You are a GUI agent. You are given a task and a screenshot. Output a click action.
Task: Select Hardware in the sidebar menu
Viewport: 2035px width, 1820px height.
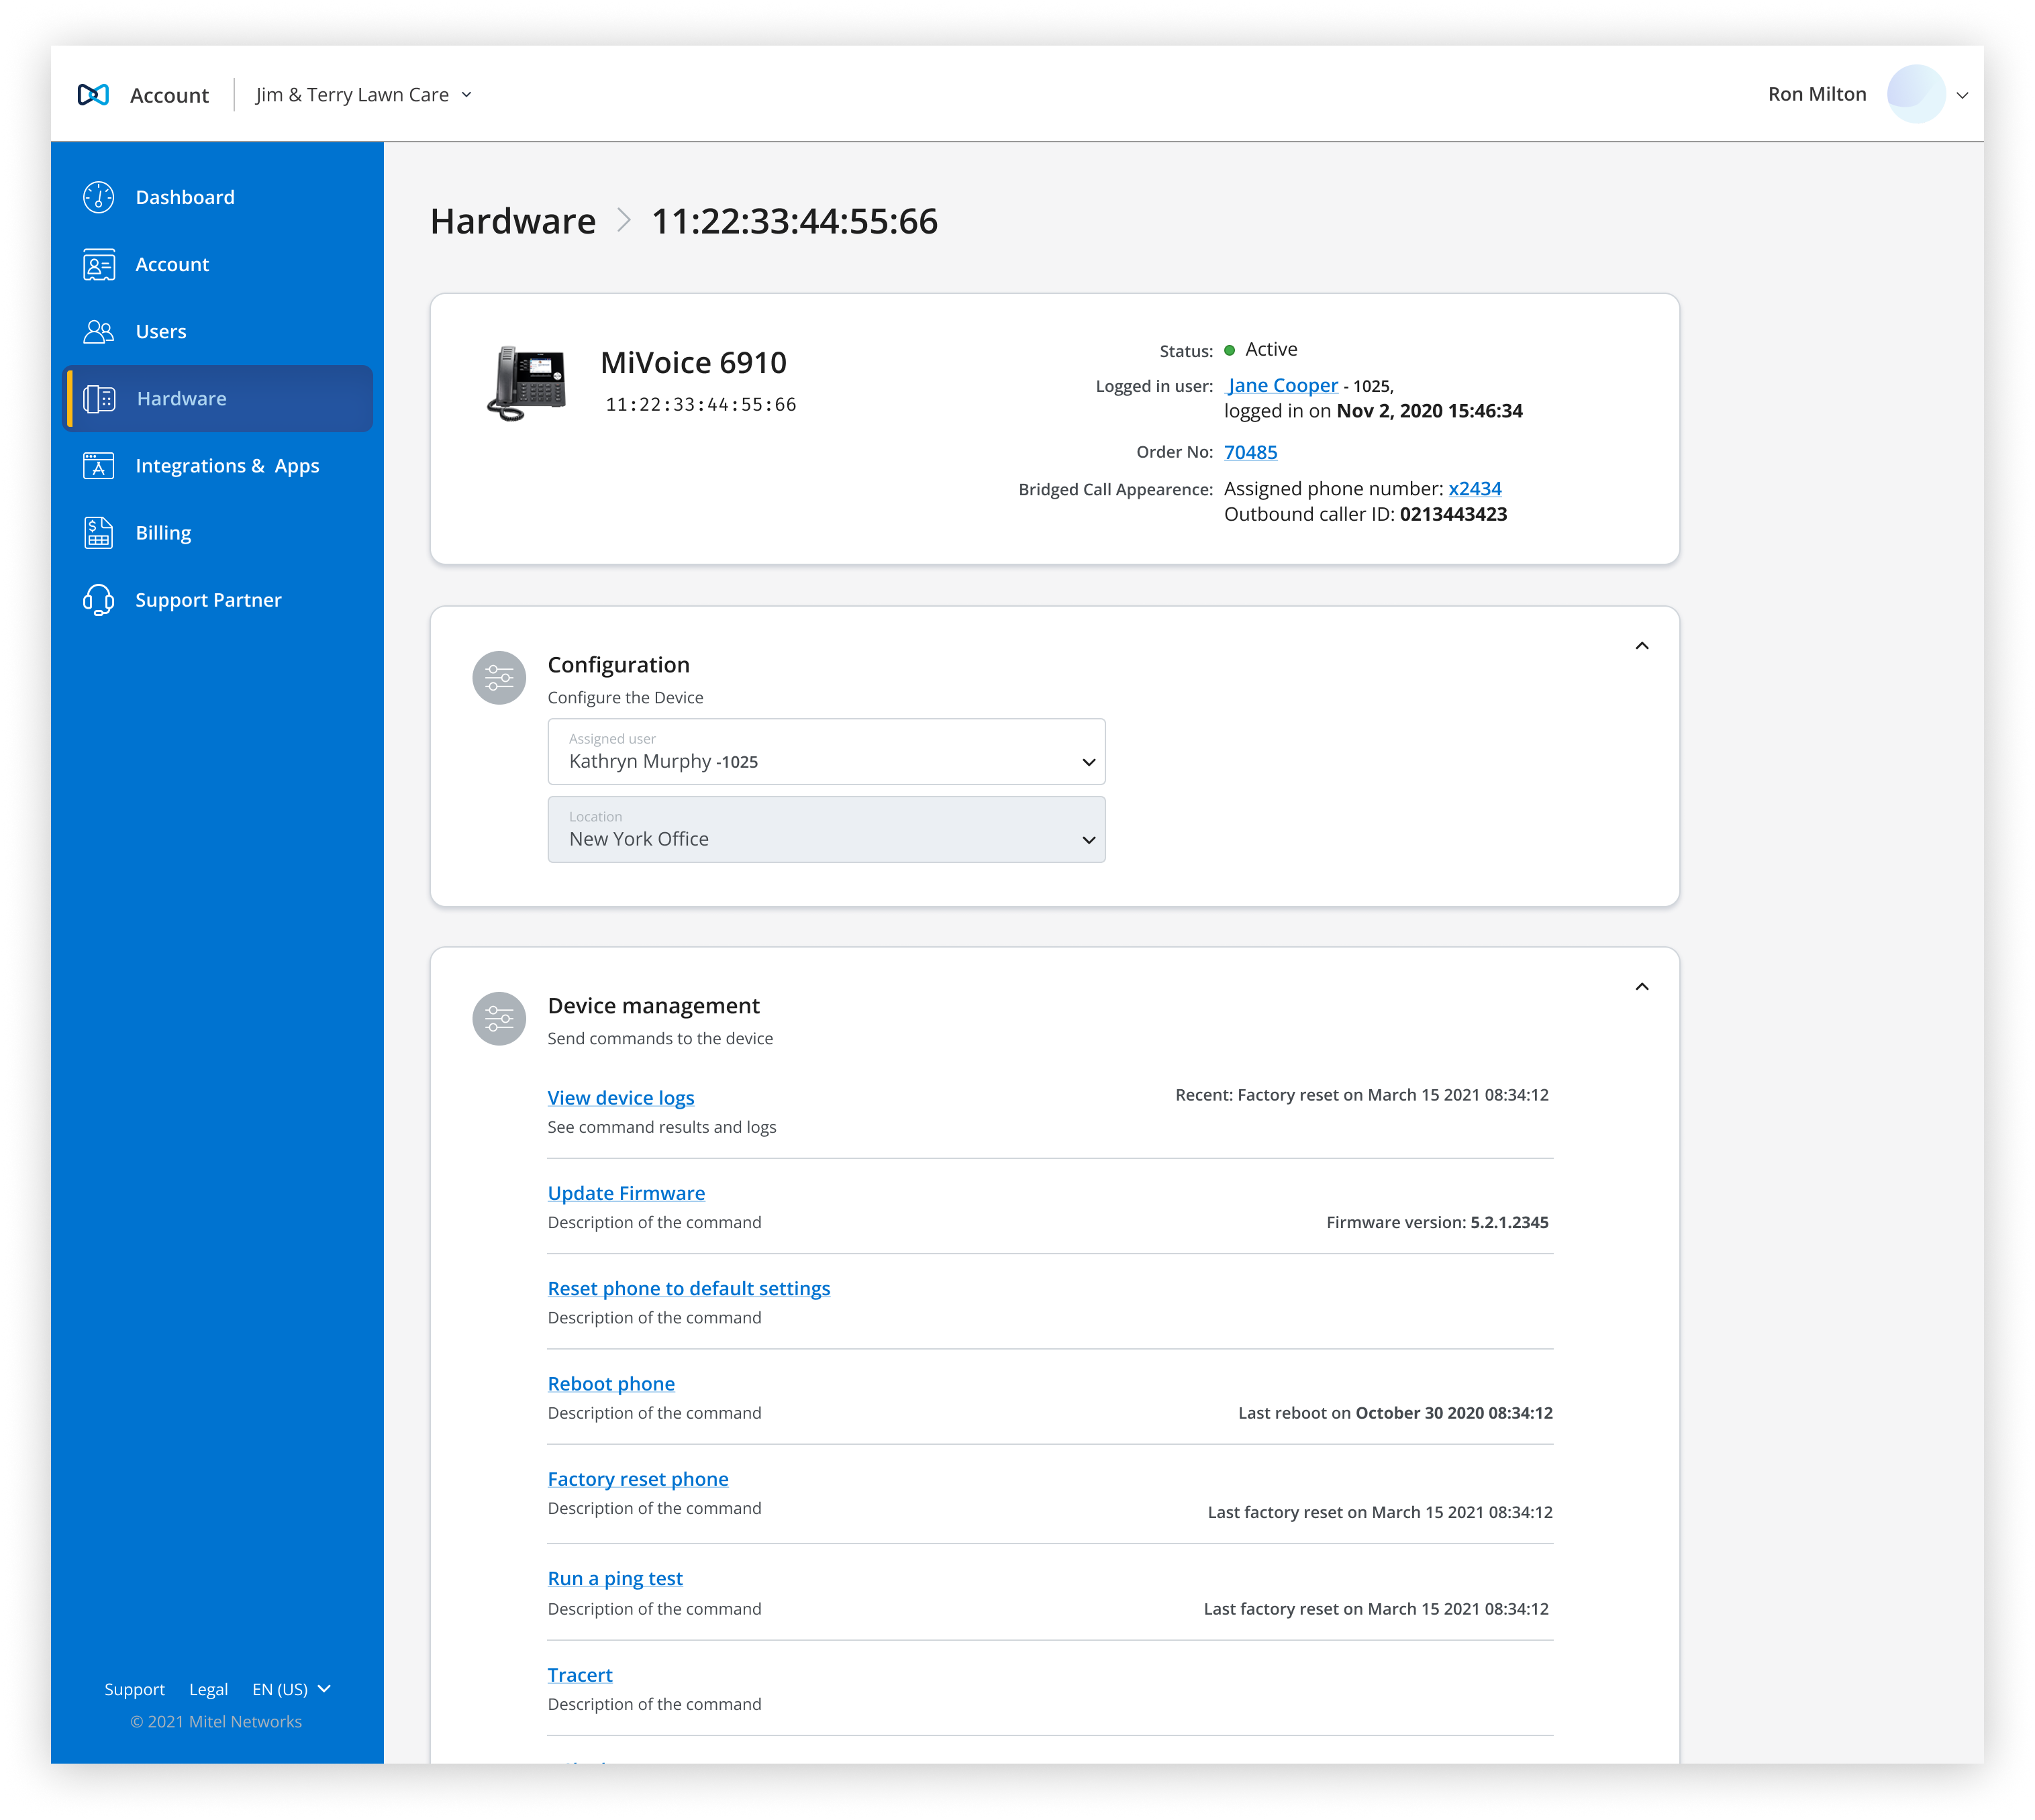click(218, 399)
